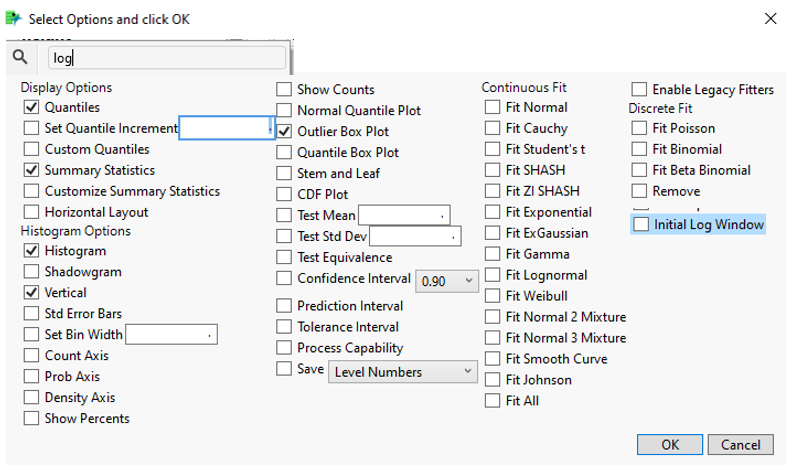
Task: Click the JMP app icon in title bar
Action: click(13, 19)
